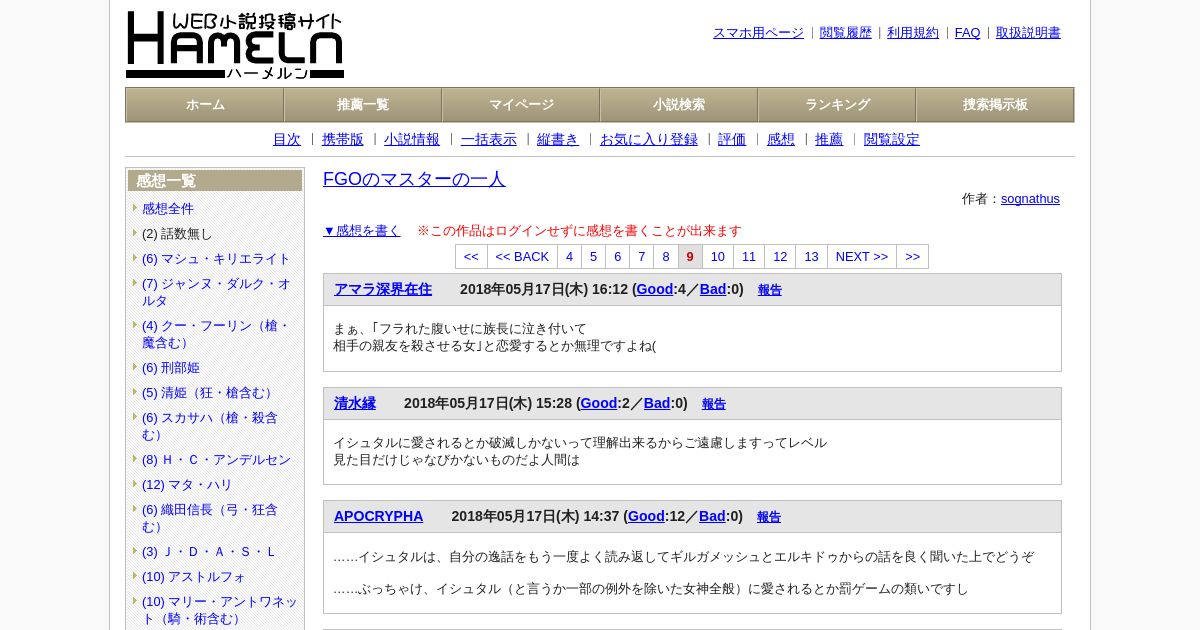The image size is (1200, 630).
Task: Go to page 13
Action: (x=811, y=257)
